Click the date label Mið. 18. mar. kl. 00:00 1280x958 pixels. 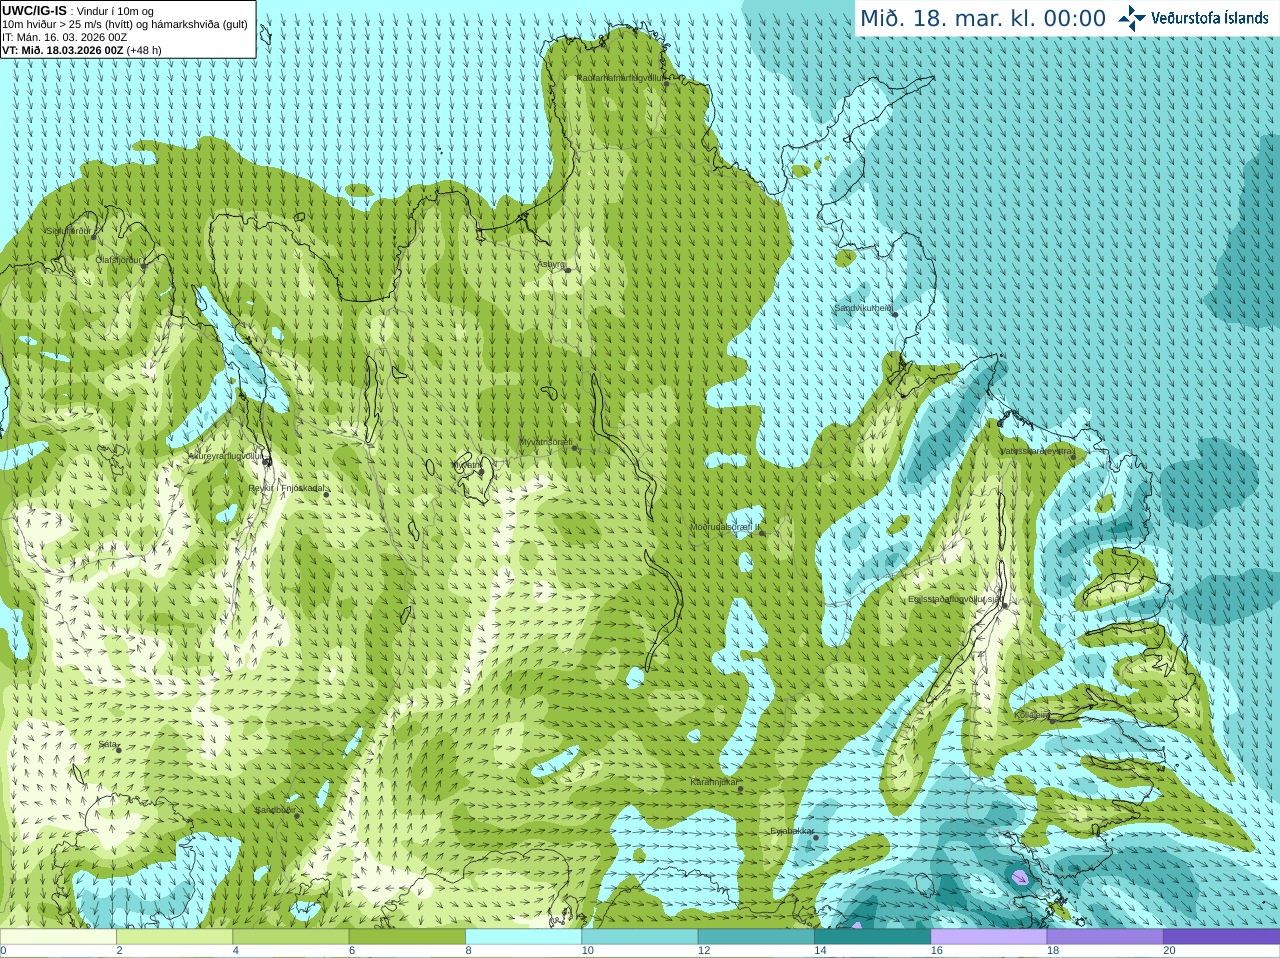point(983,18)
